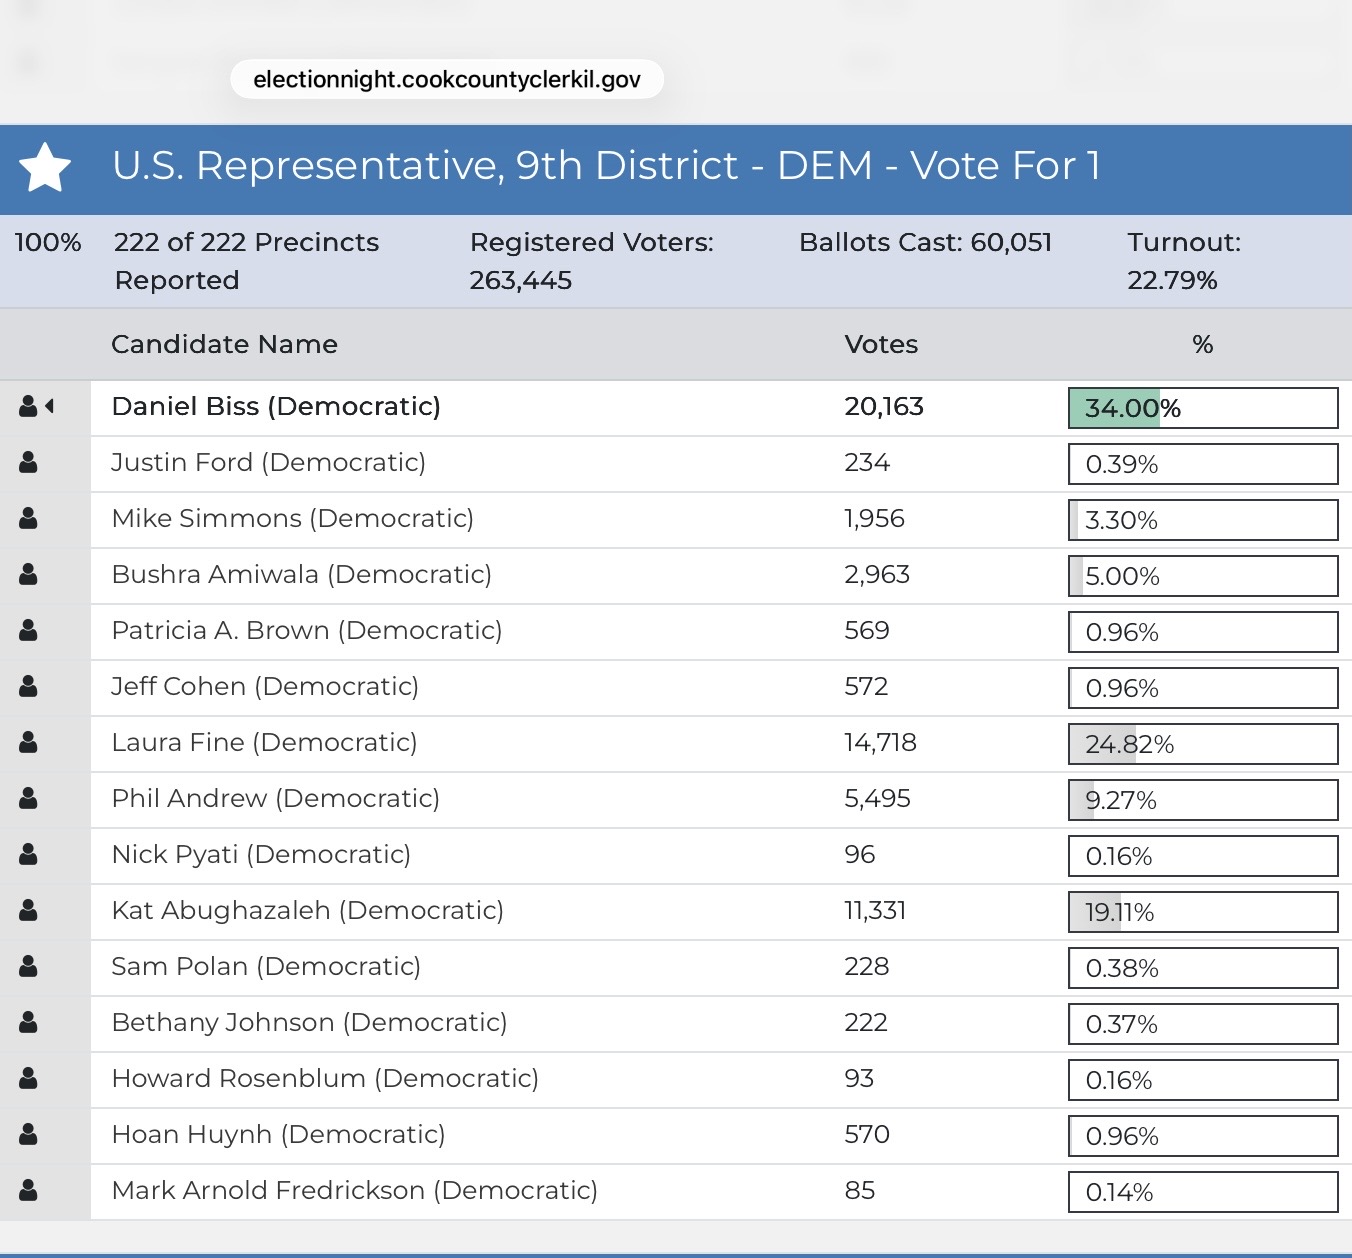Click the % column header
Screen dimensions: 1352x1258
pos(1202,344)
